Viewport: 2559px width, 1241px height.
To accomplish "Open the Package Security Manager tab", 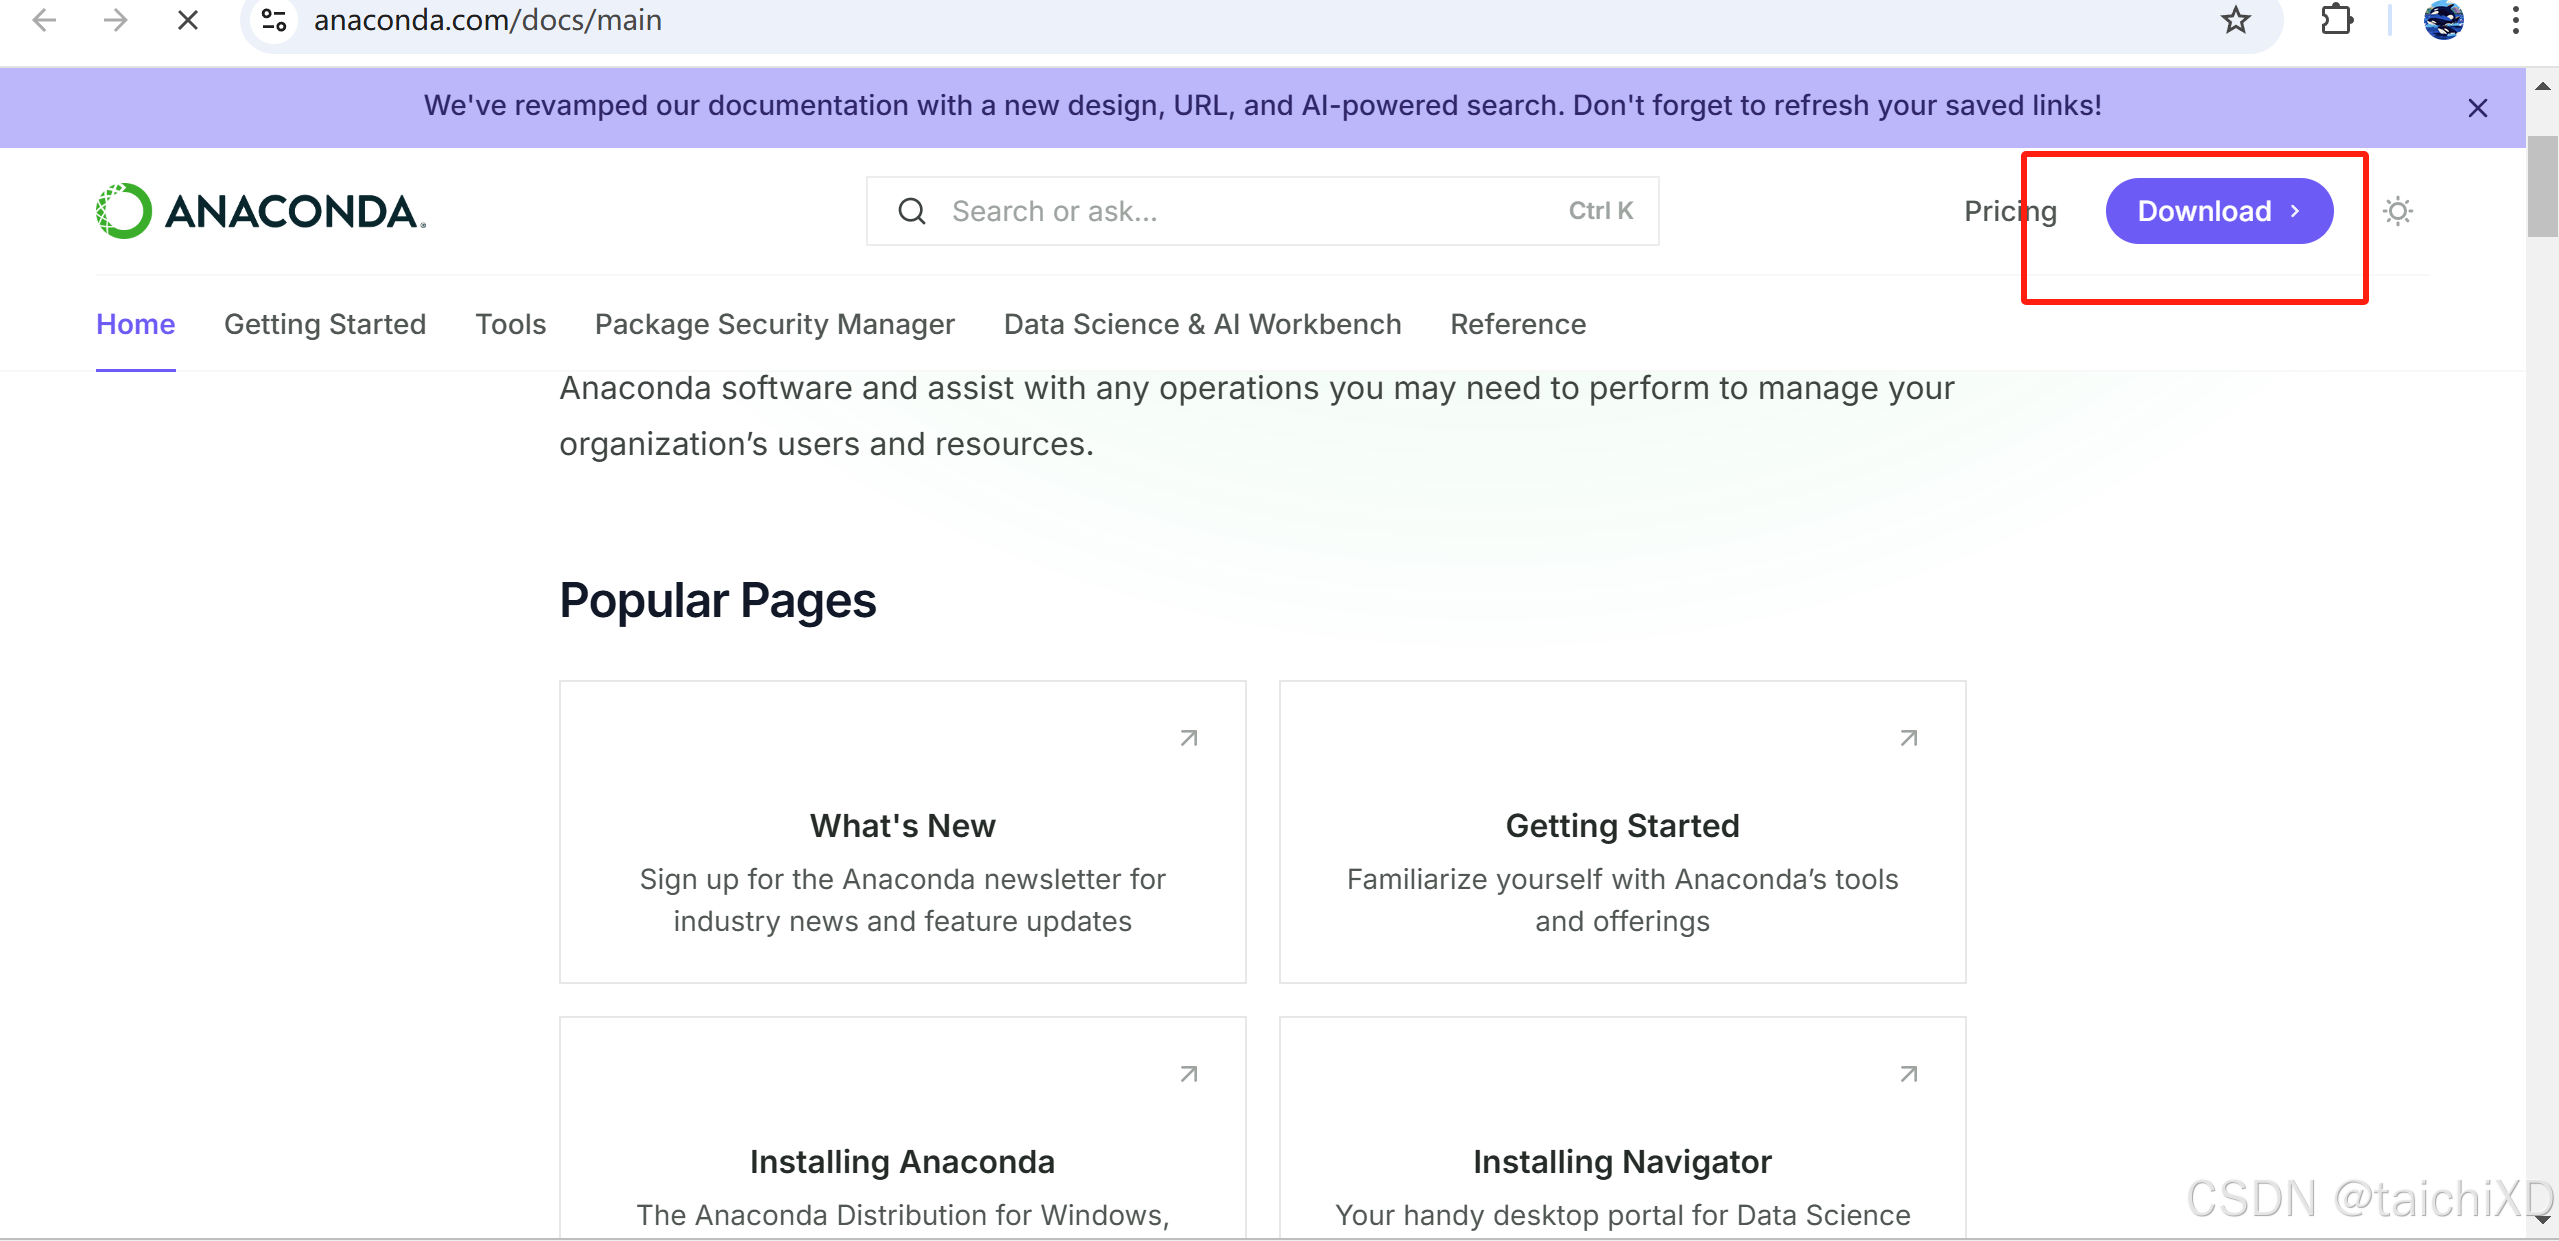I will click(x=774, y=324).
